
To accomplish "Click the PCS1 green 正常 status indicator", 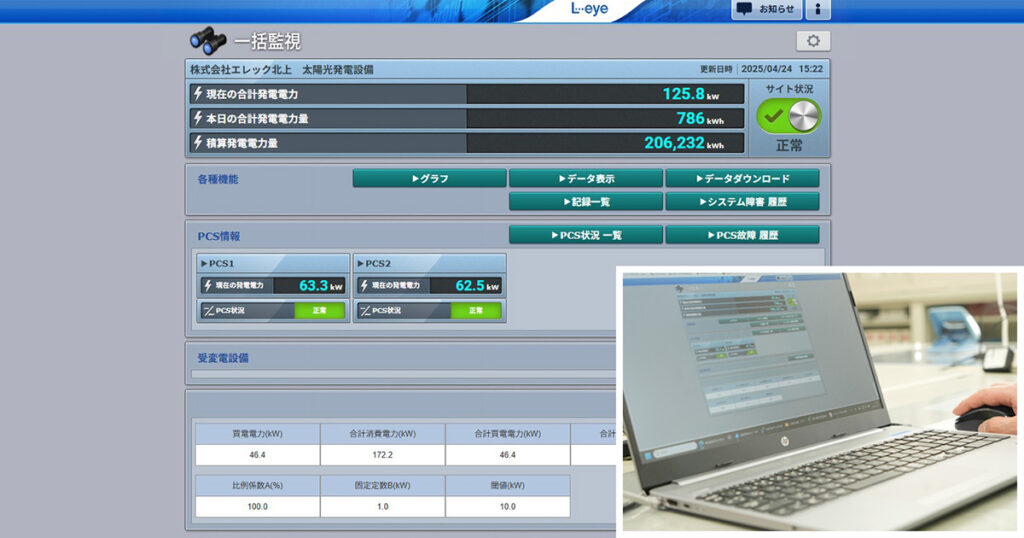I will tap(319, 311).
